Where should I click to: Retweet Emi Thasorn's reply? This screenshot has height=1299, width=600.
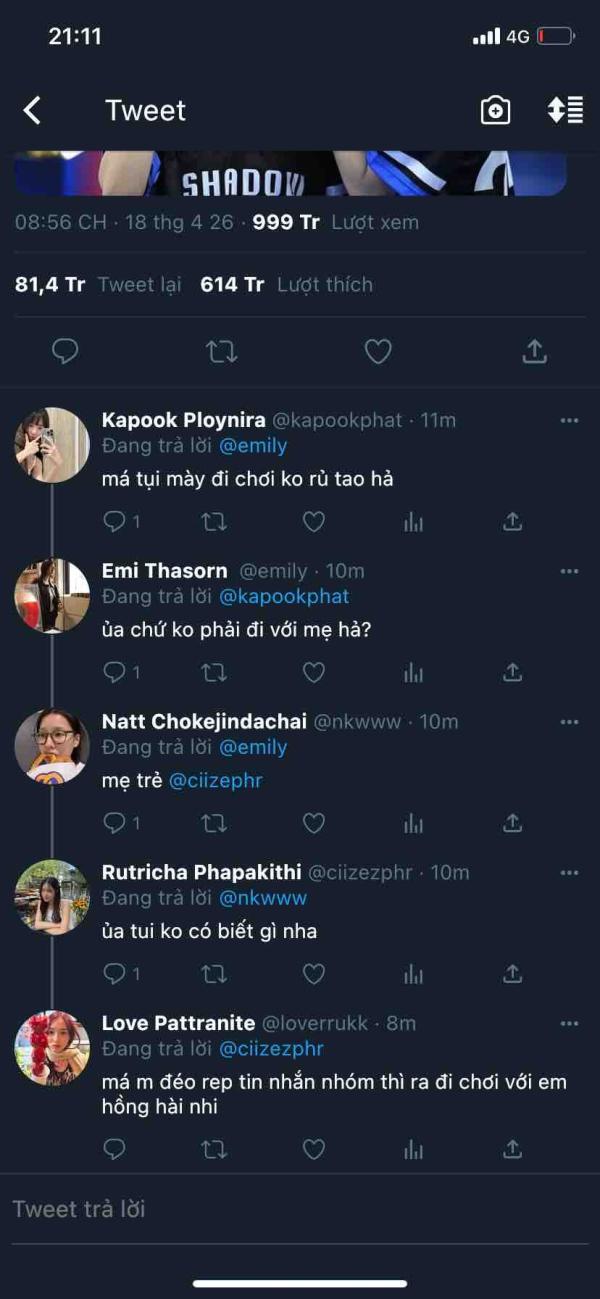tap(214, 673)
